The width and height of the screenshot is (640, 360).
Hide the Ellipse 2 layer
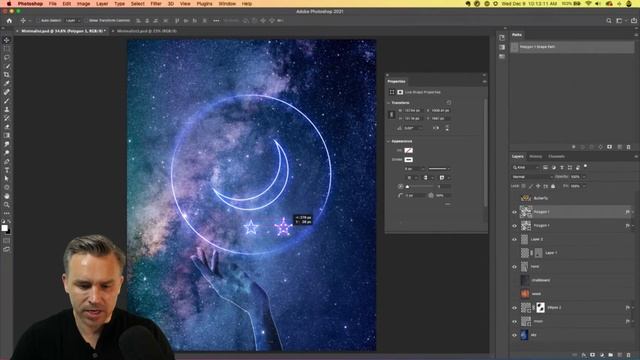pyautogui.click(x=514, y=308)
